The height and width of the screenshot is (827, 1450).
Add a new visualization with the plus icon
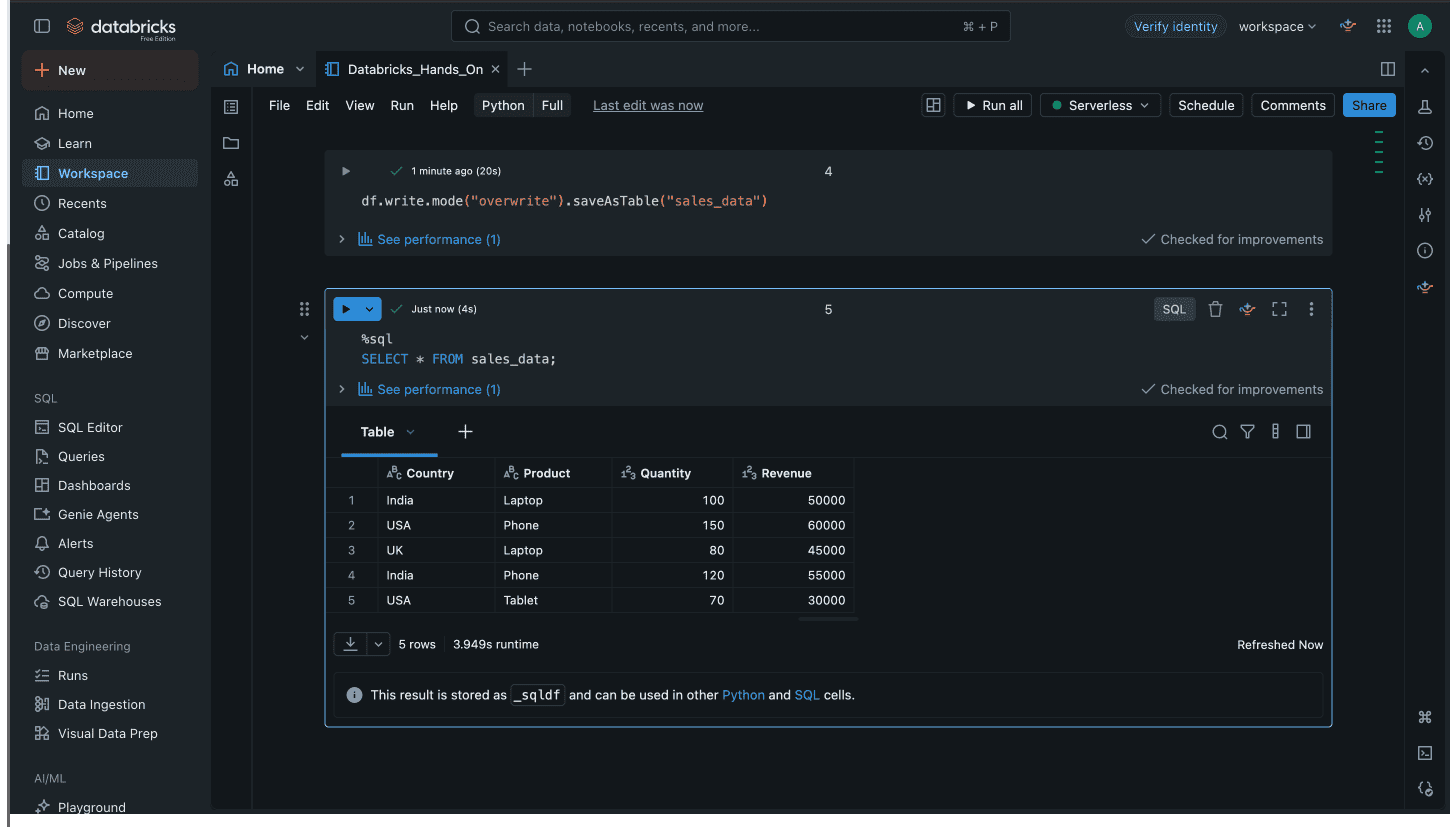[x=465, y=432]
